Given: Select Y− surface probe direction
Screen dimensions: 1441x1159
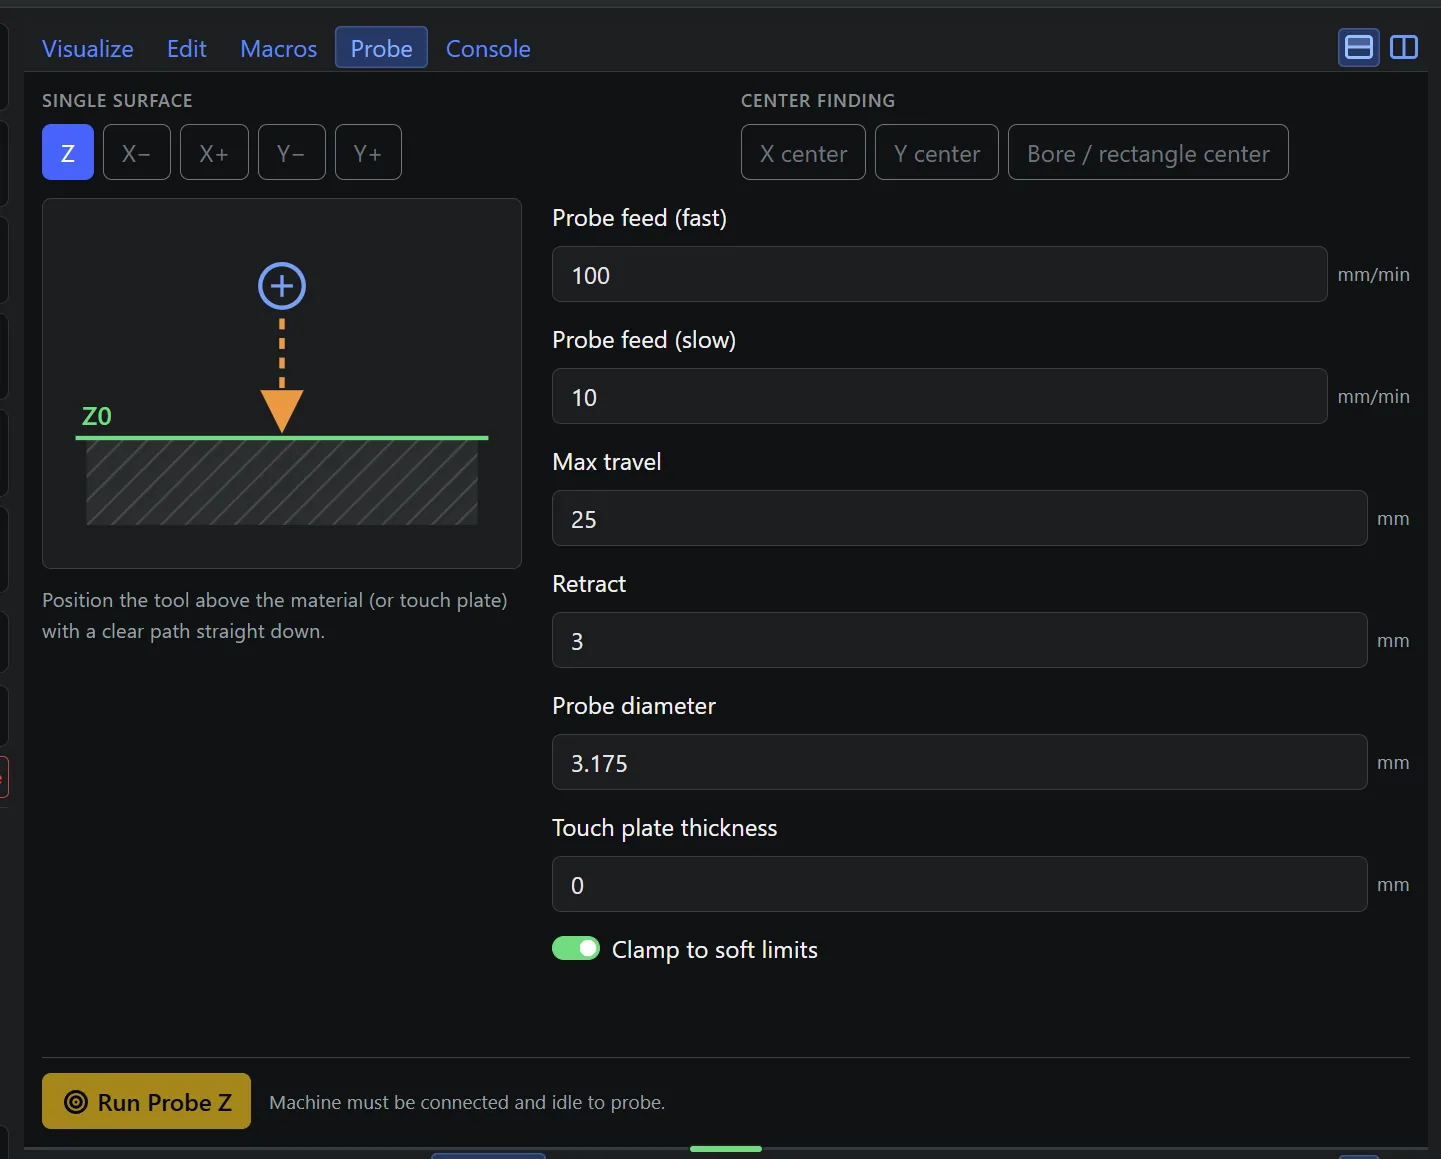Looking at the screenshot, I should coord(292,152).
